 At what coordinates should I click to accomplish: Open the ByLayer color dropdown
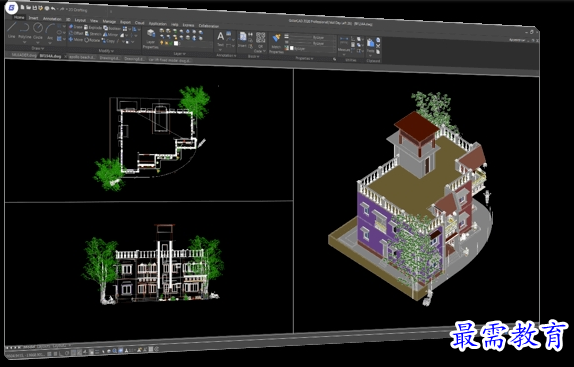pos(312,48)
